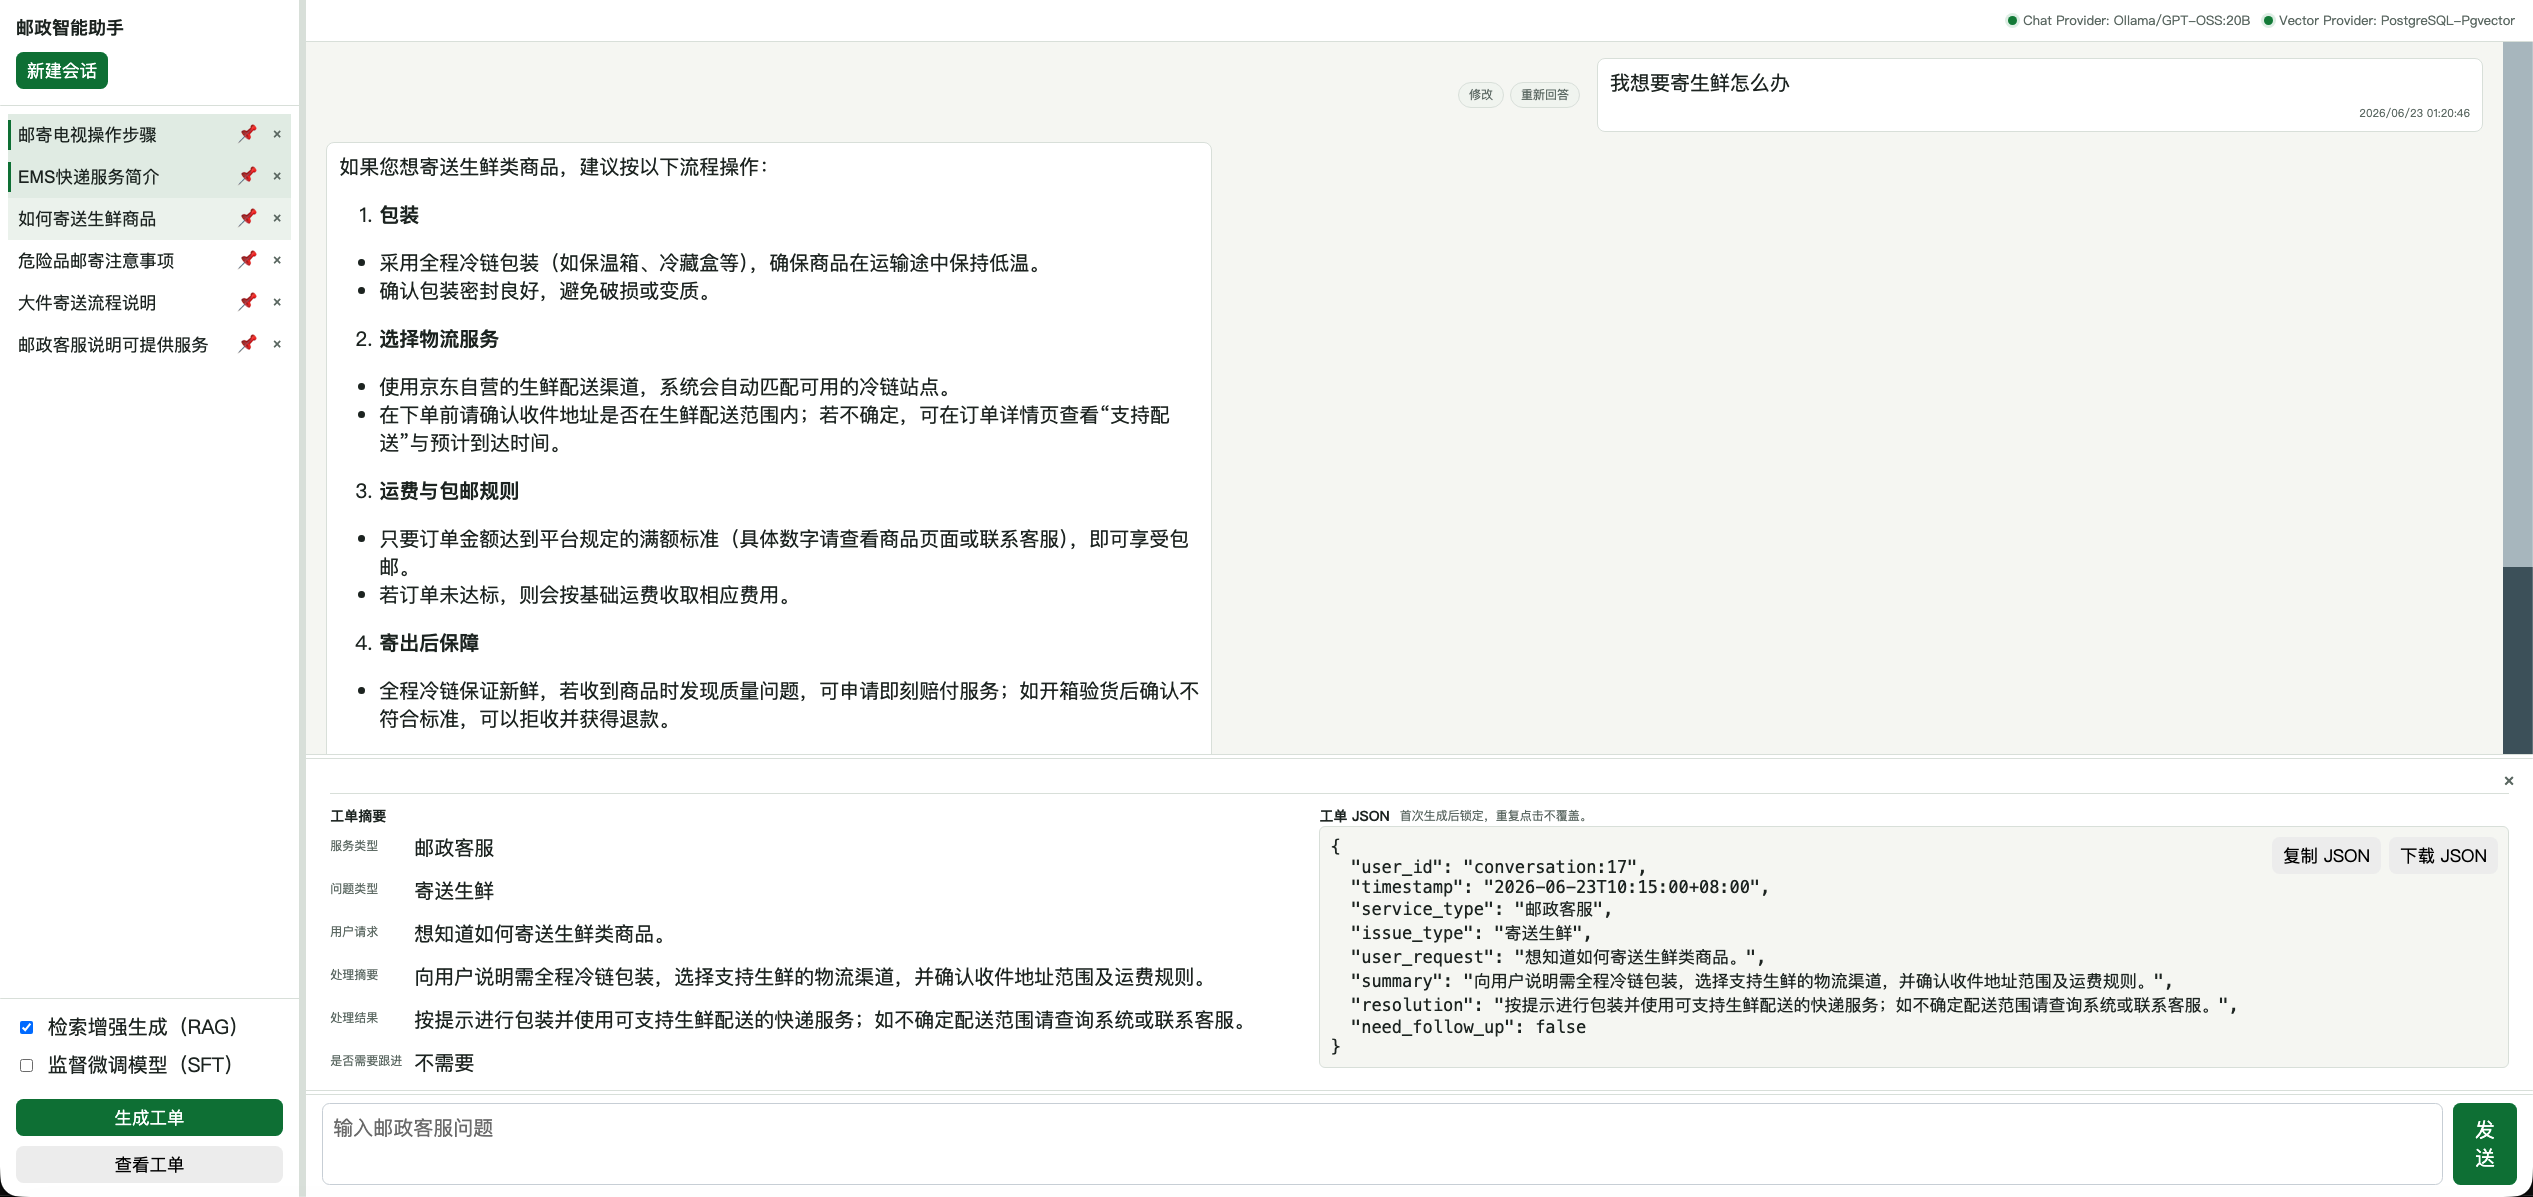Click the 邮政智能助手 app title
The height and width of the screenshot is (1197, 2533).
(70, 28)
